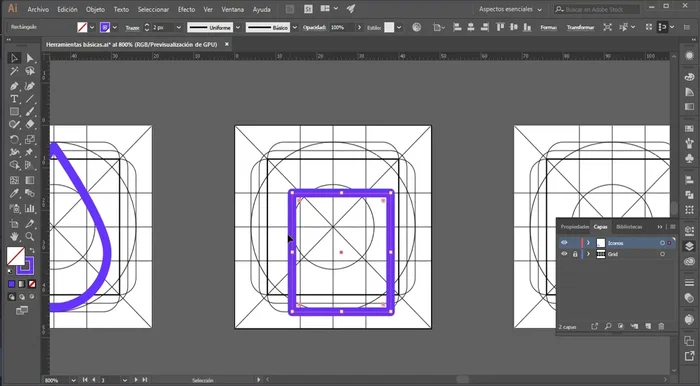The image size is (700, 386).
Task: Open the Layers icon in right dock
Action: (x=689, y=246)
